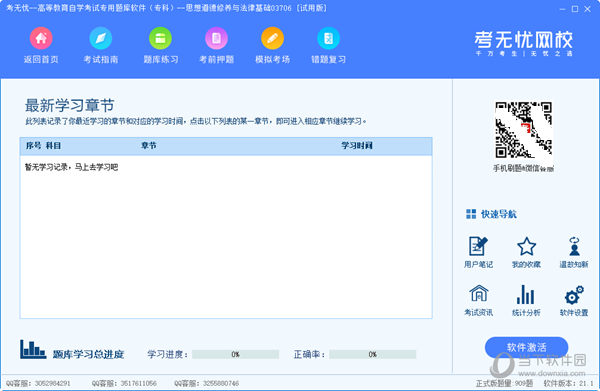
Task: Click the 题库学习总进度 bar chart icon
Action: click(x=33, y=349)
